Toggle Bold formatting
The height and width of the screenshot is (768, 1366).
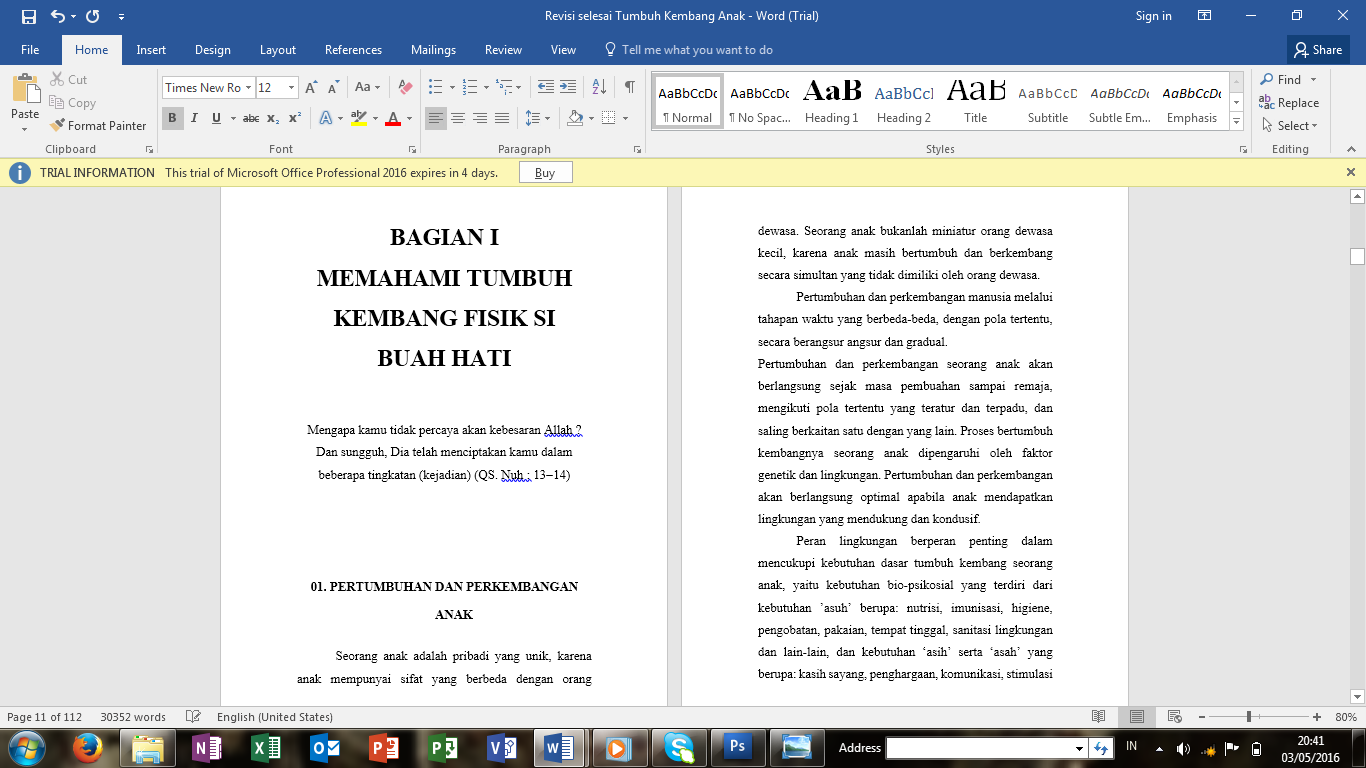172,118
